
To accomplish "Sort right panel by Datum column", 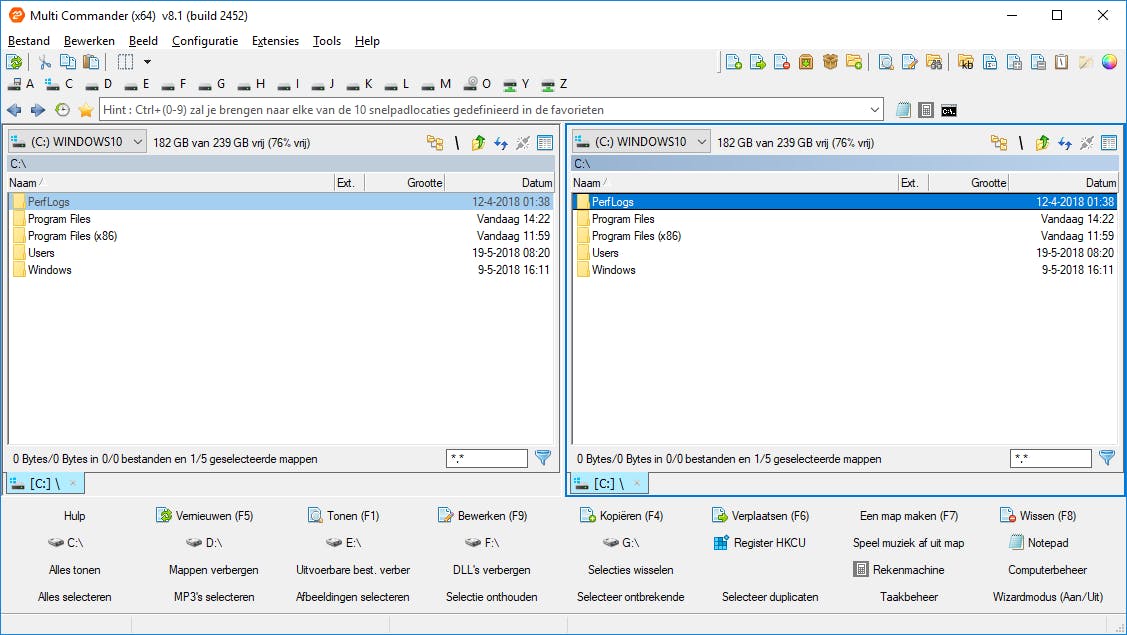I will point(1063,183).
